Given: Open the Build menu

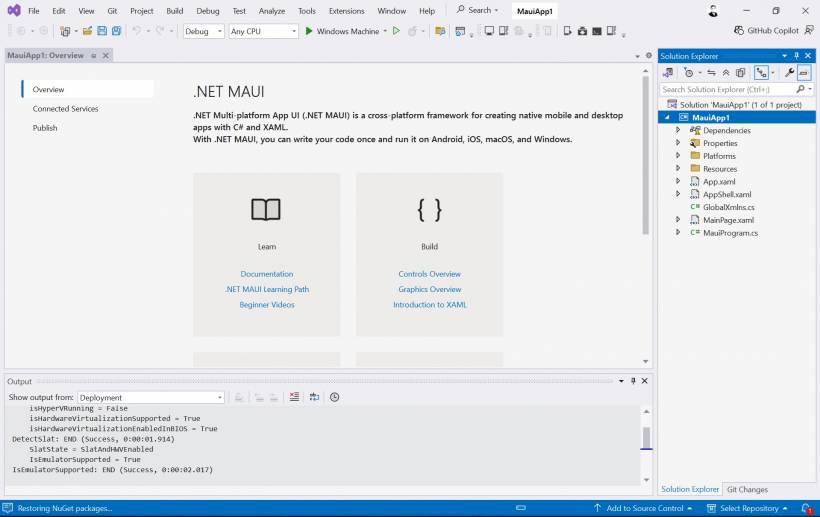Looking at the screenshot, I should click(x=175, y=11).
